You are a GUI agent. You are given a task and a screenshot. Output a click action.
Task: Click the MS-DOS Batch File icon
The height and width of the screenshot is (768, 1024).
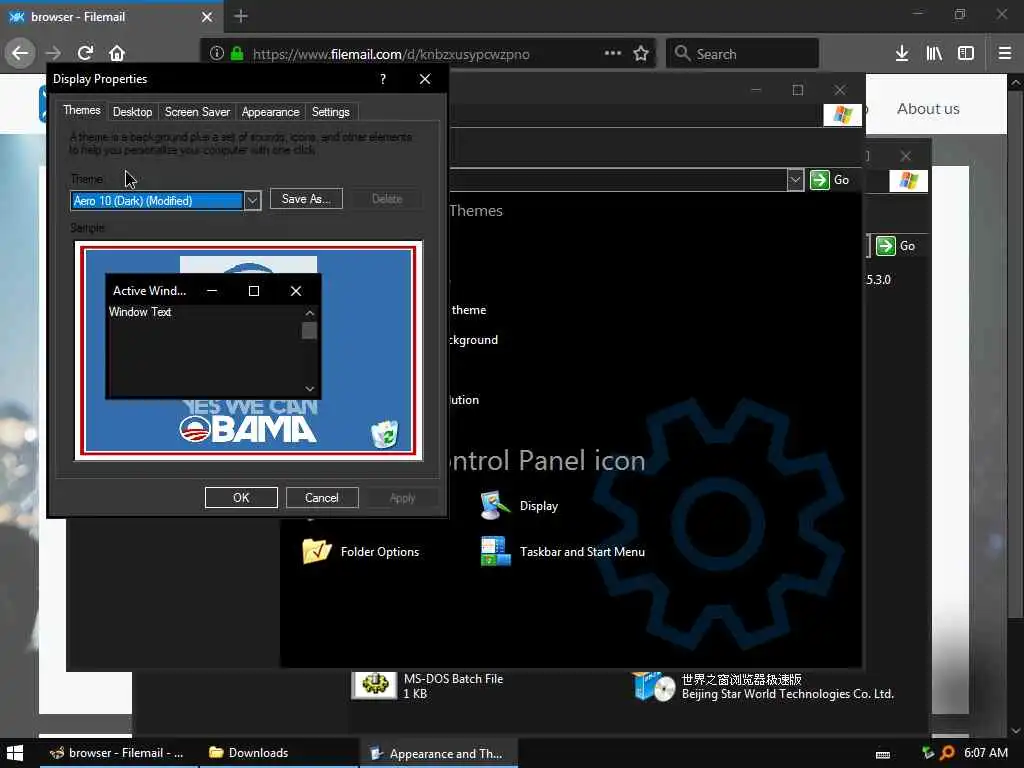[374, 685]
